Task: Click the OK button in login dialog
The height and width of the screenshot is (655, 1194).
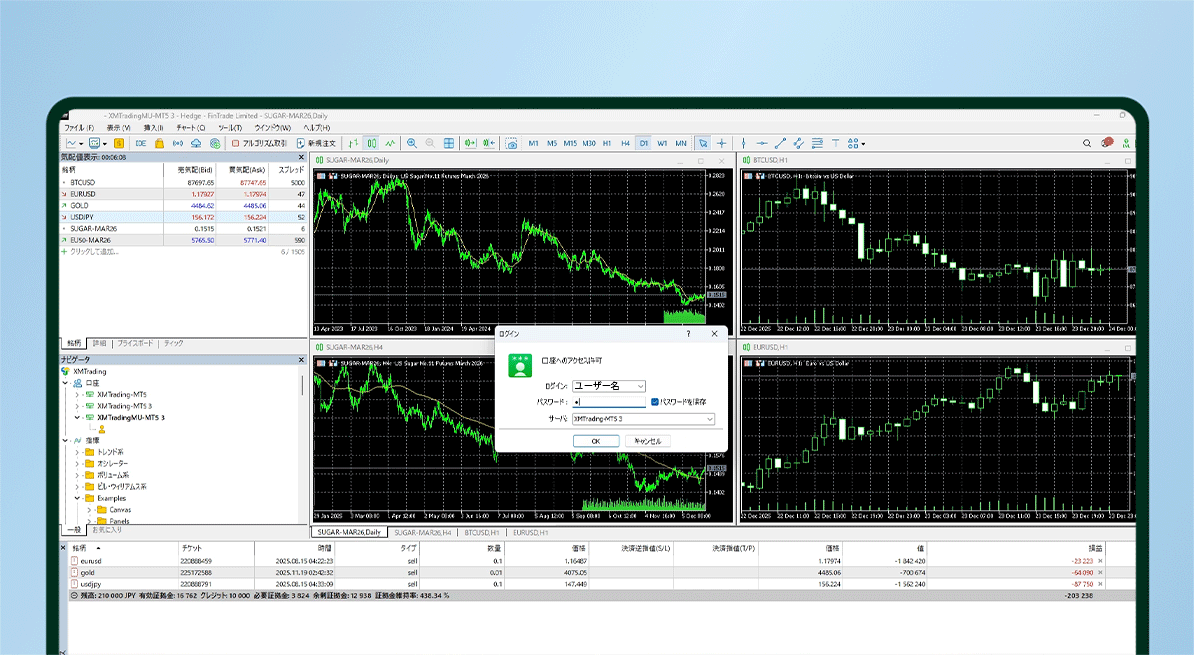Action: [595, 441]
